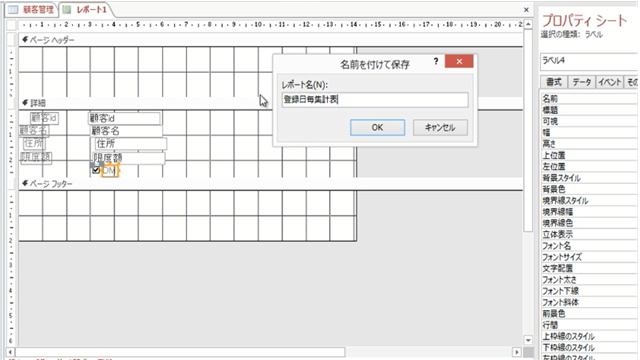Viewport: 640px width, 360px height.
Task: Open the ラベル4 object selector combo box
Action: 590,61
